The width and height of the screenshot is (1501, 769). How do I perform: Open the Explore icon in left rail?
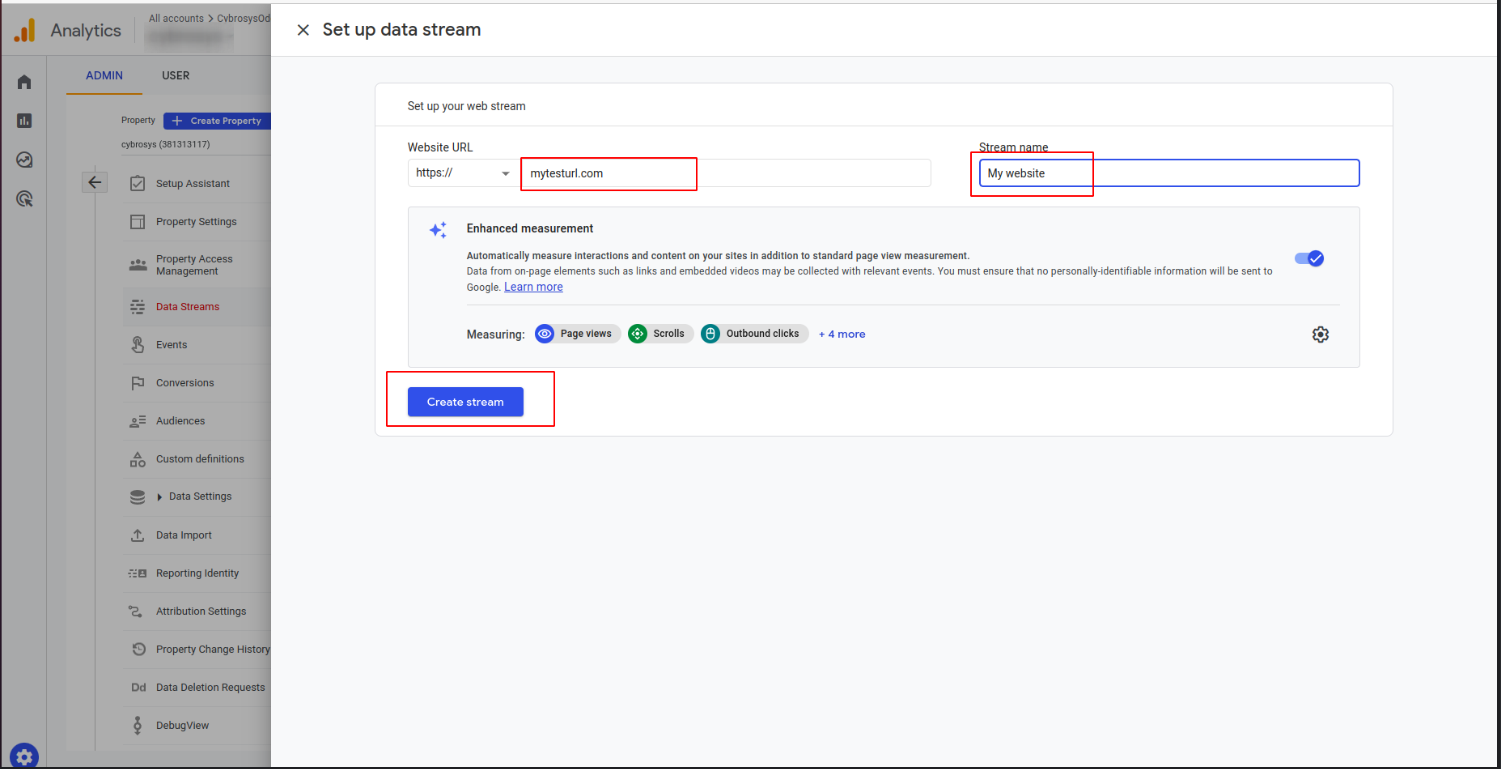(24, 160)
